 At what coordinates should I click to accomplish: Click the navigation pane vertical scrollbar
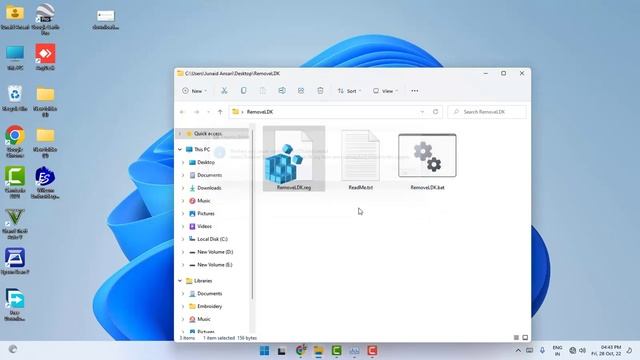[x=252, y=214]
